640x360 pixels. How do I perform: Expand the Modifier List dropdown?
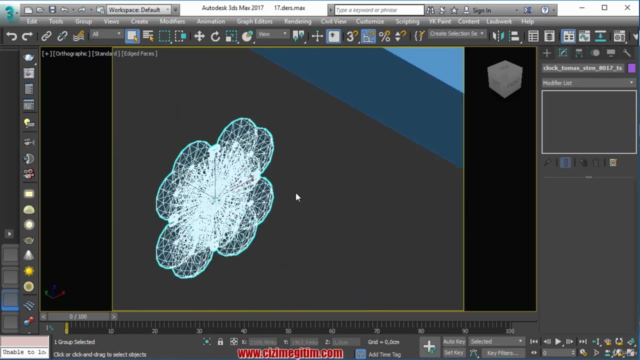tap(588, 83)
